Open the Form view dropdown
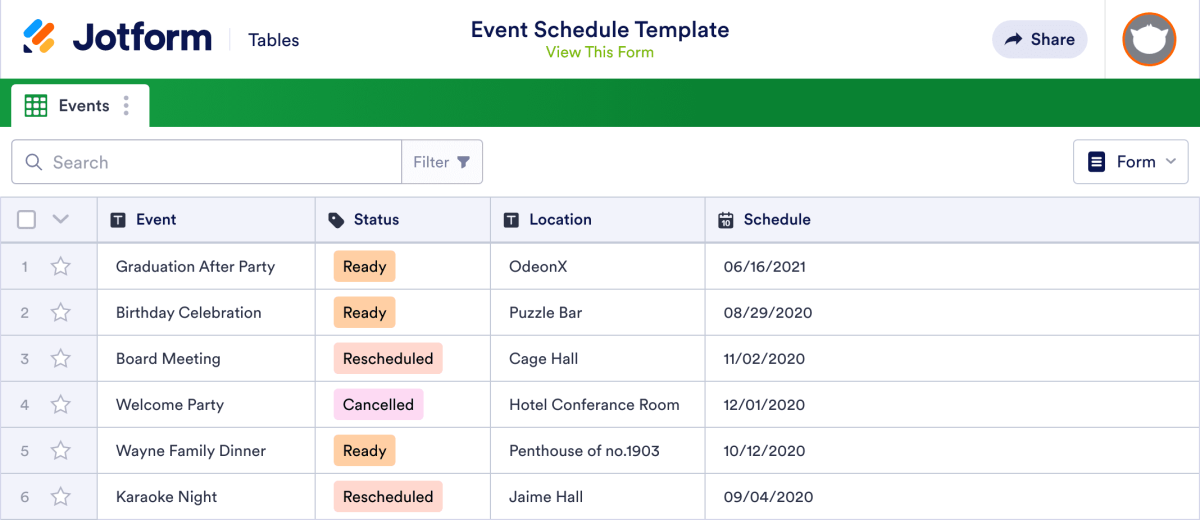This screenshot has height=520, width=1200. [1131, 162]
